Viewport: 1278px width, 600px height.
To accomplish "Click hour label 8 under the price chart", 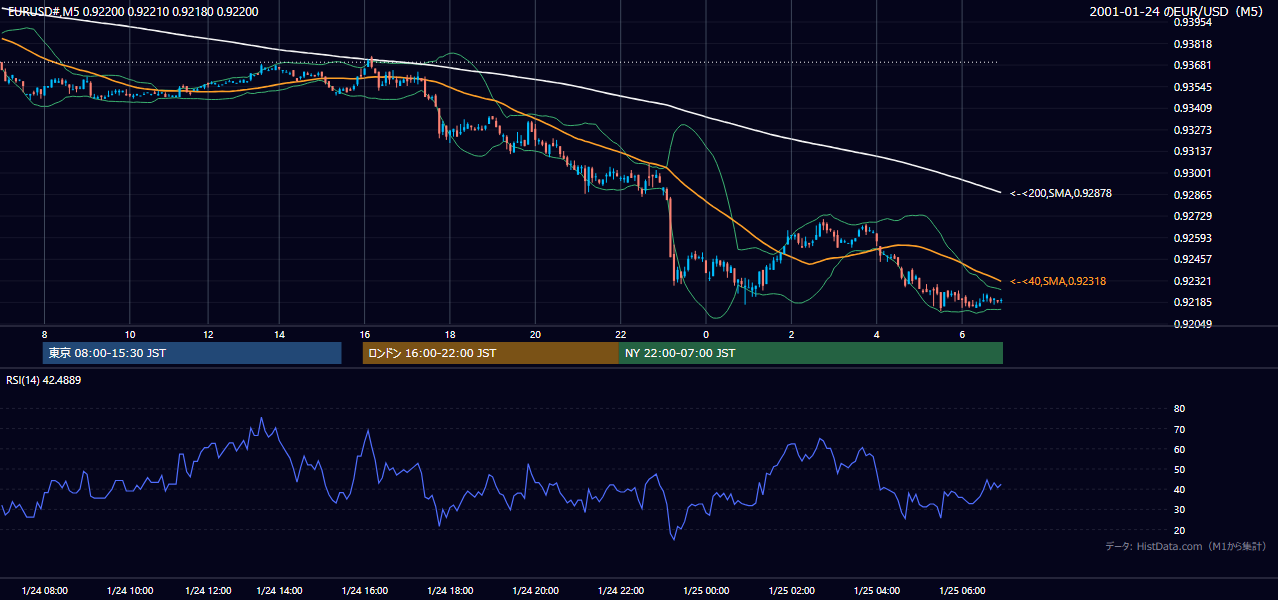I will [44, 334].
